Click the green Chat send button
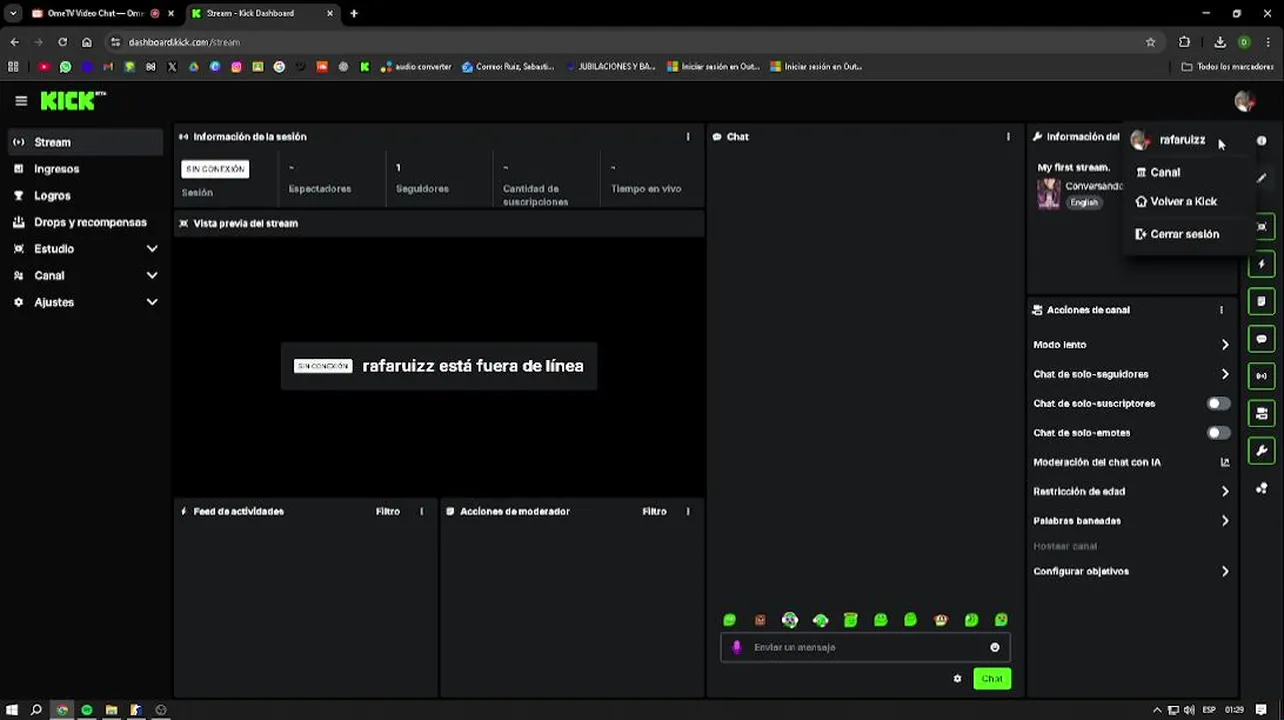1284x720 pixels. (992, 678)
